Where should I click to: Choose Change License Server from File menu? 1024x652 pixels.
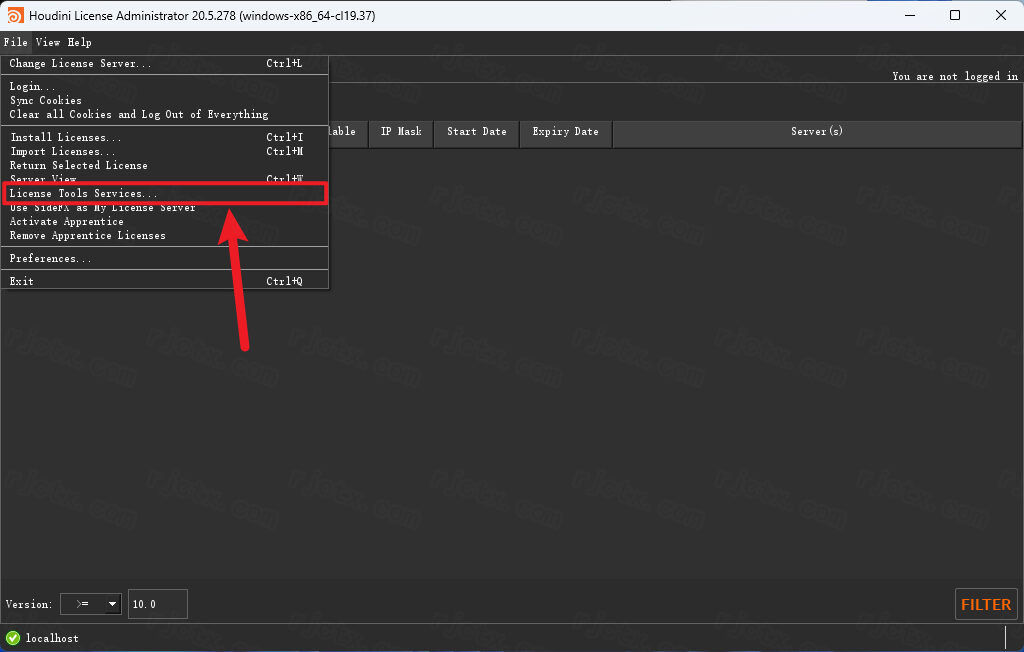81,64
